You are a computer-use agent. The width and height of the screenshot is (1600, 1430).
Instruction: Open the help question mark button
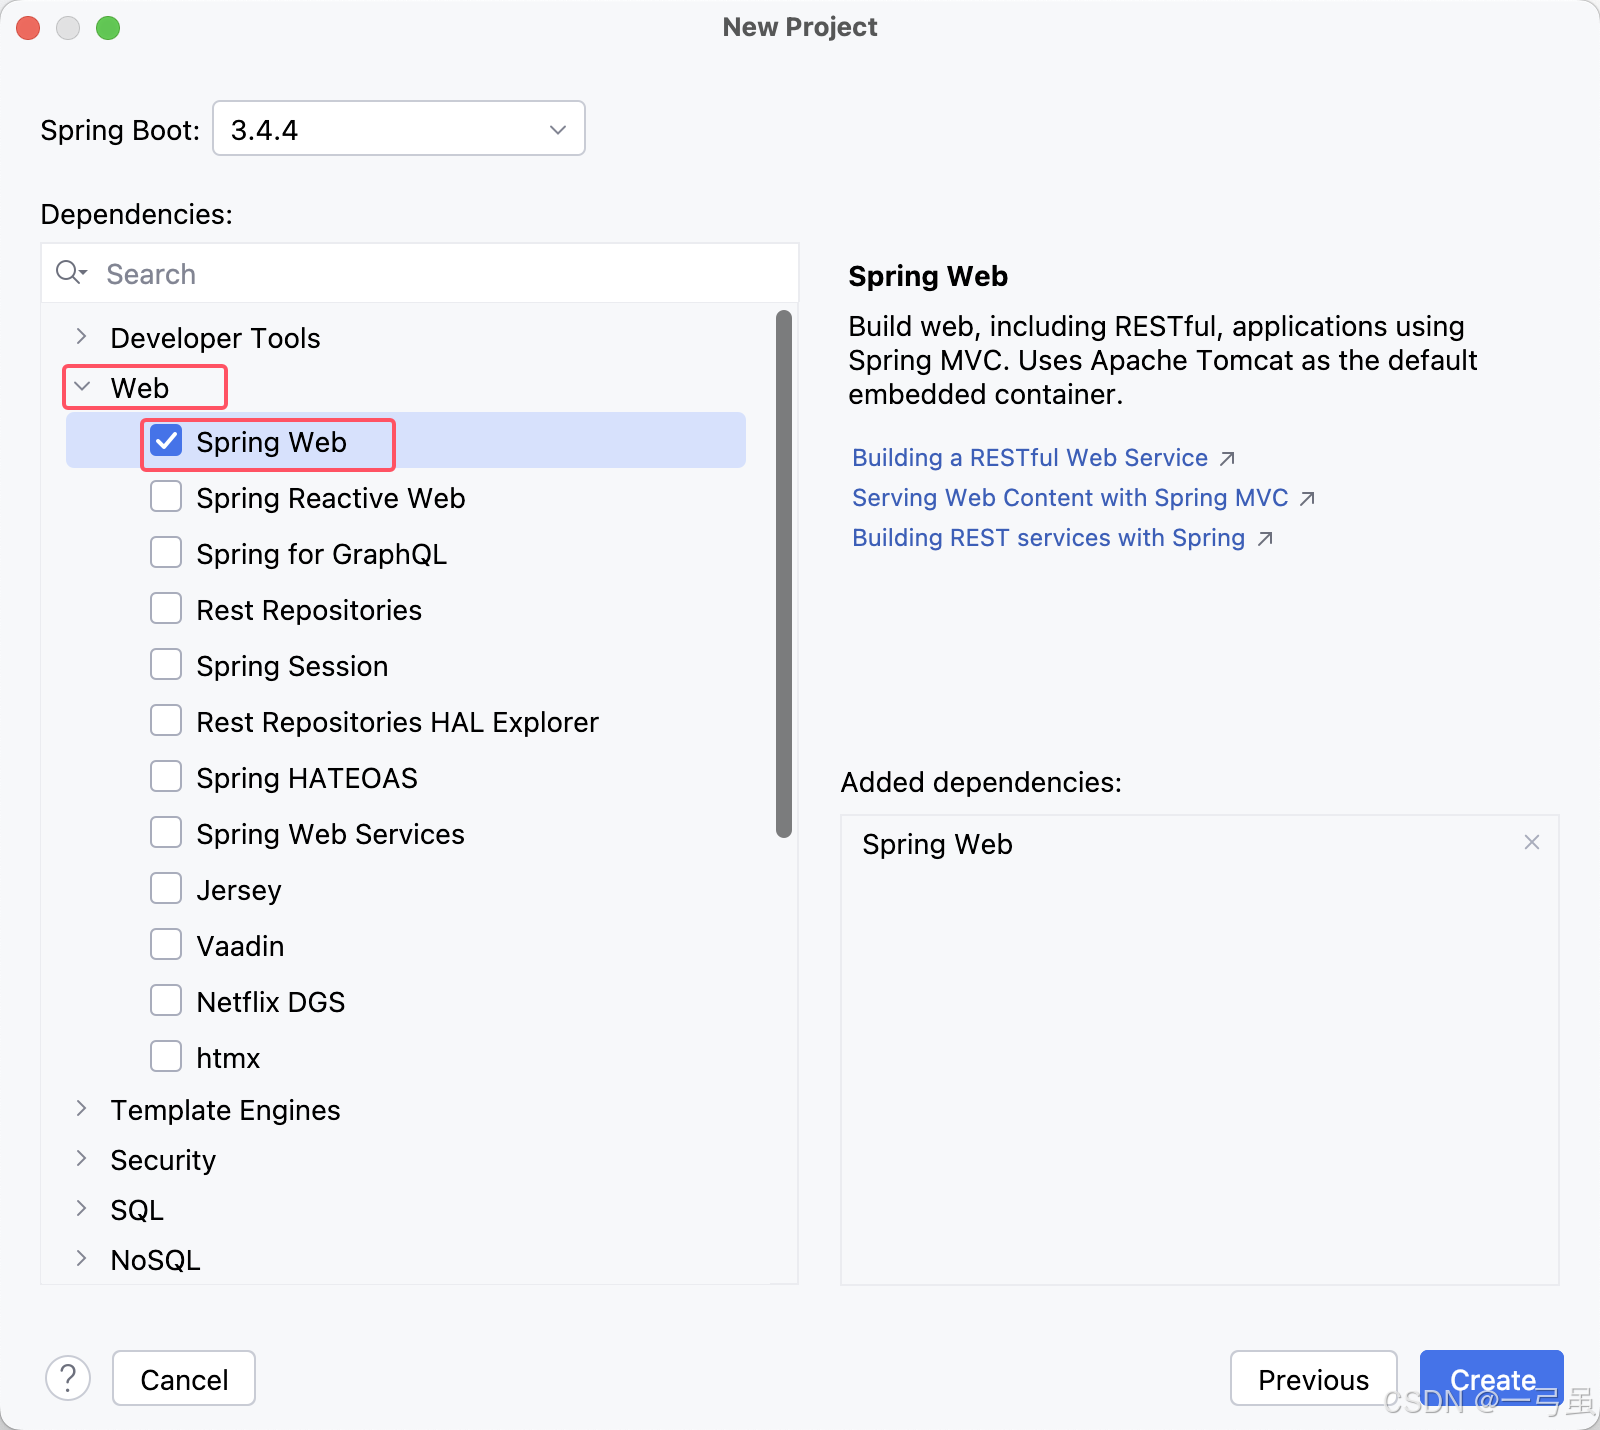[68, 1379]
